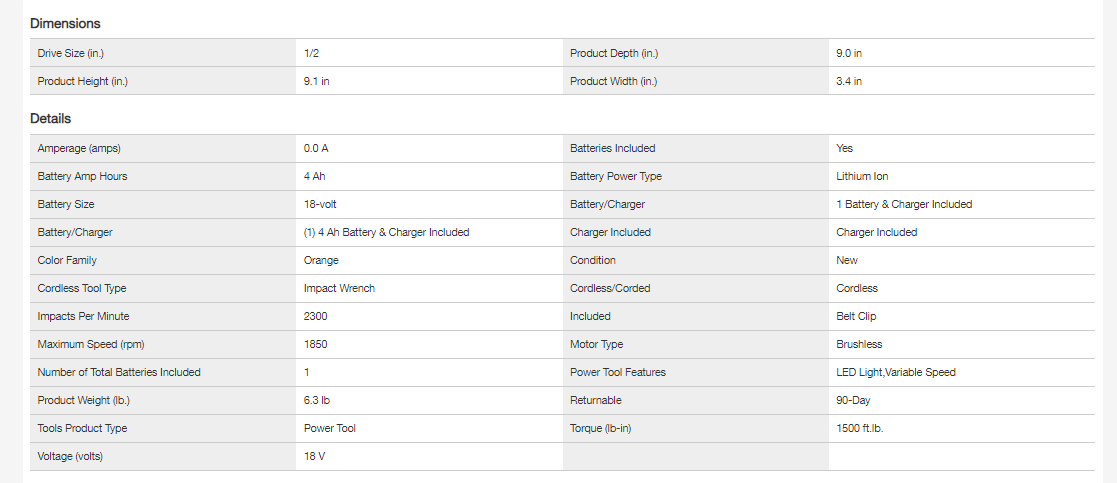This screenshot has height=483, width=1117.
Task: Click the Details section heading
Action: 50,118
